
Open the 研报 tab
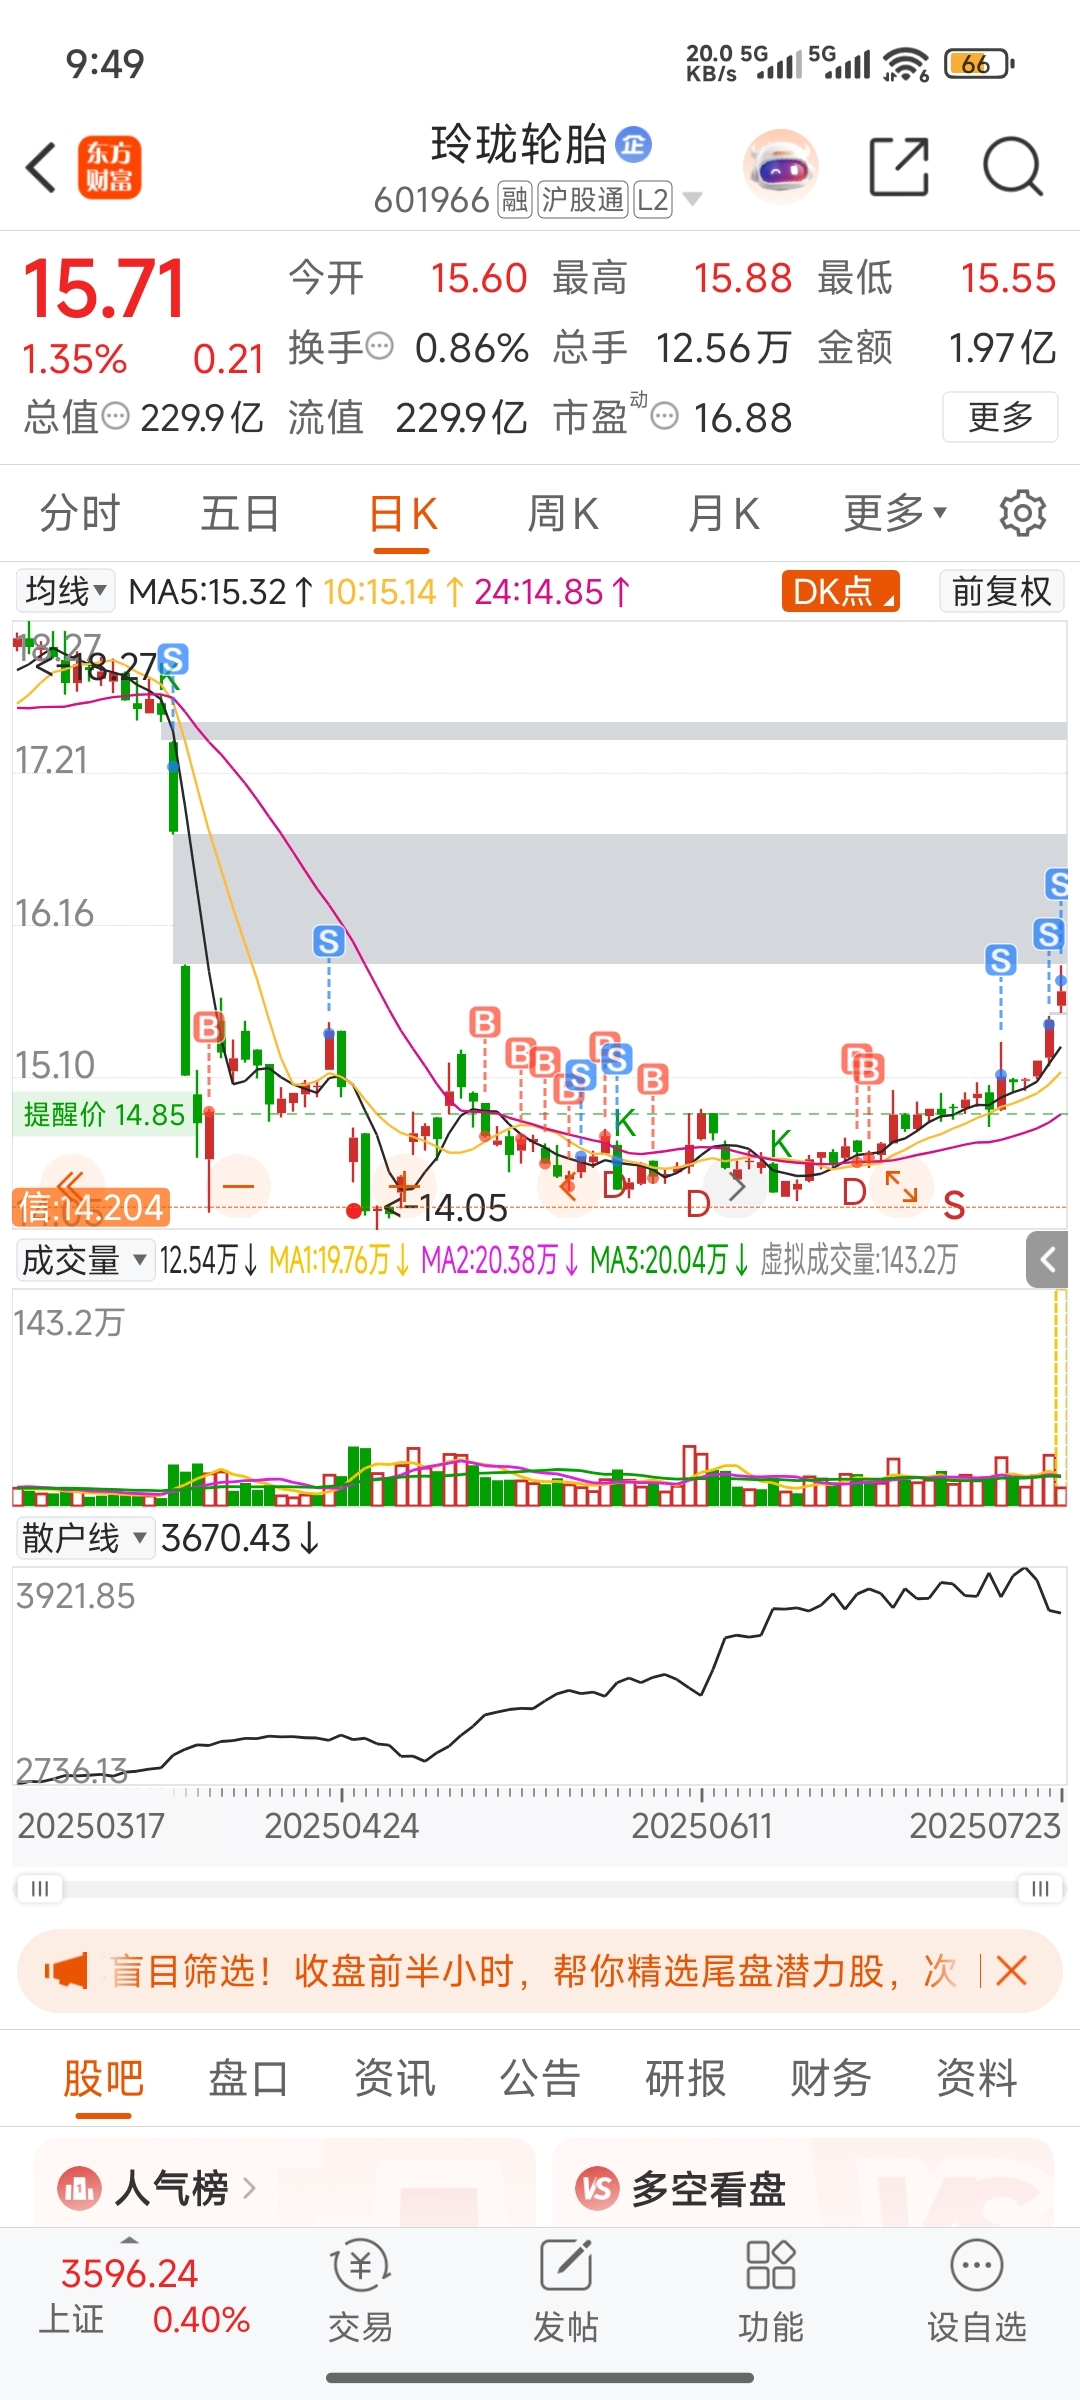coord(686,2078)
